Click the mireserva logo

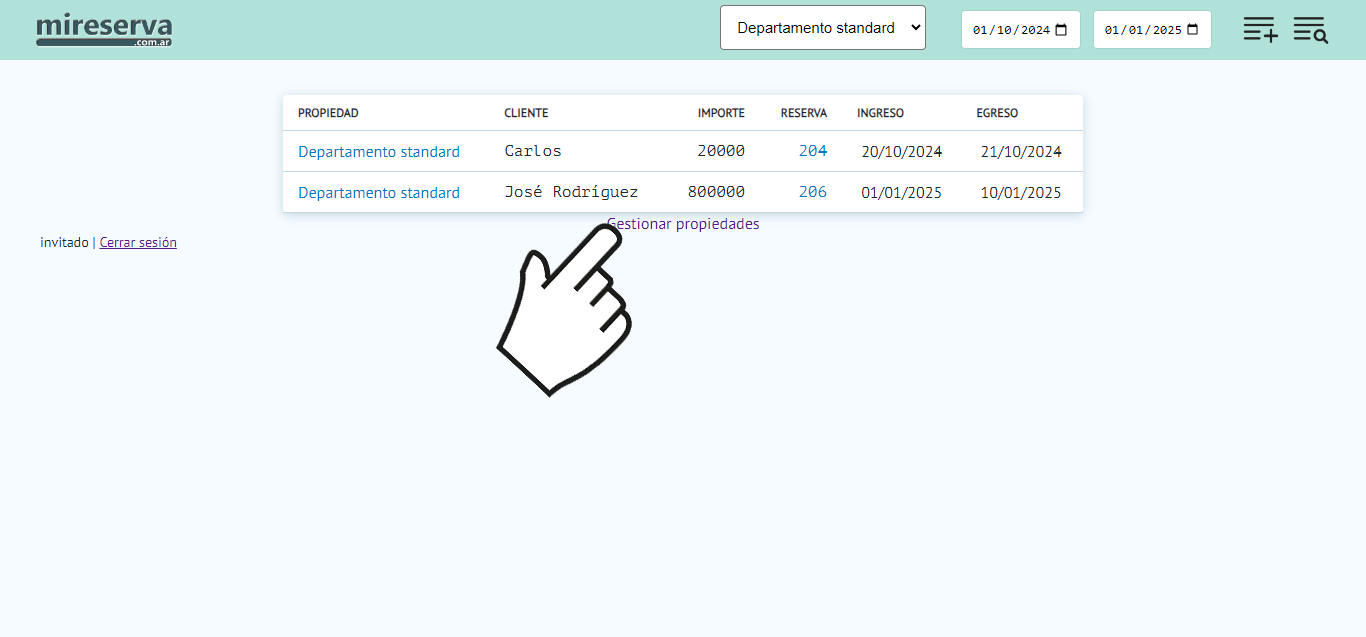[x=104, y=30]
